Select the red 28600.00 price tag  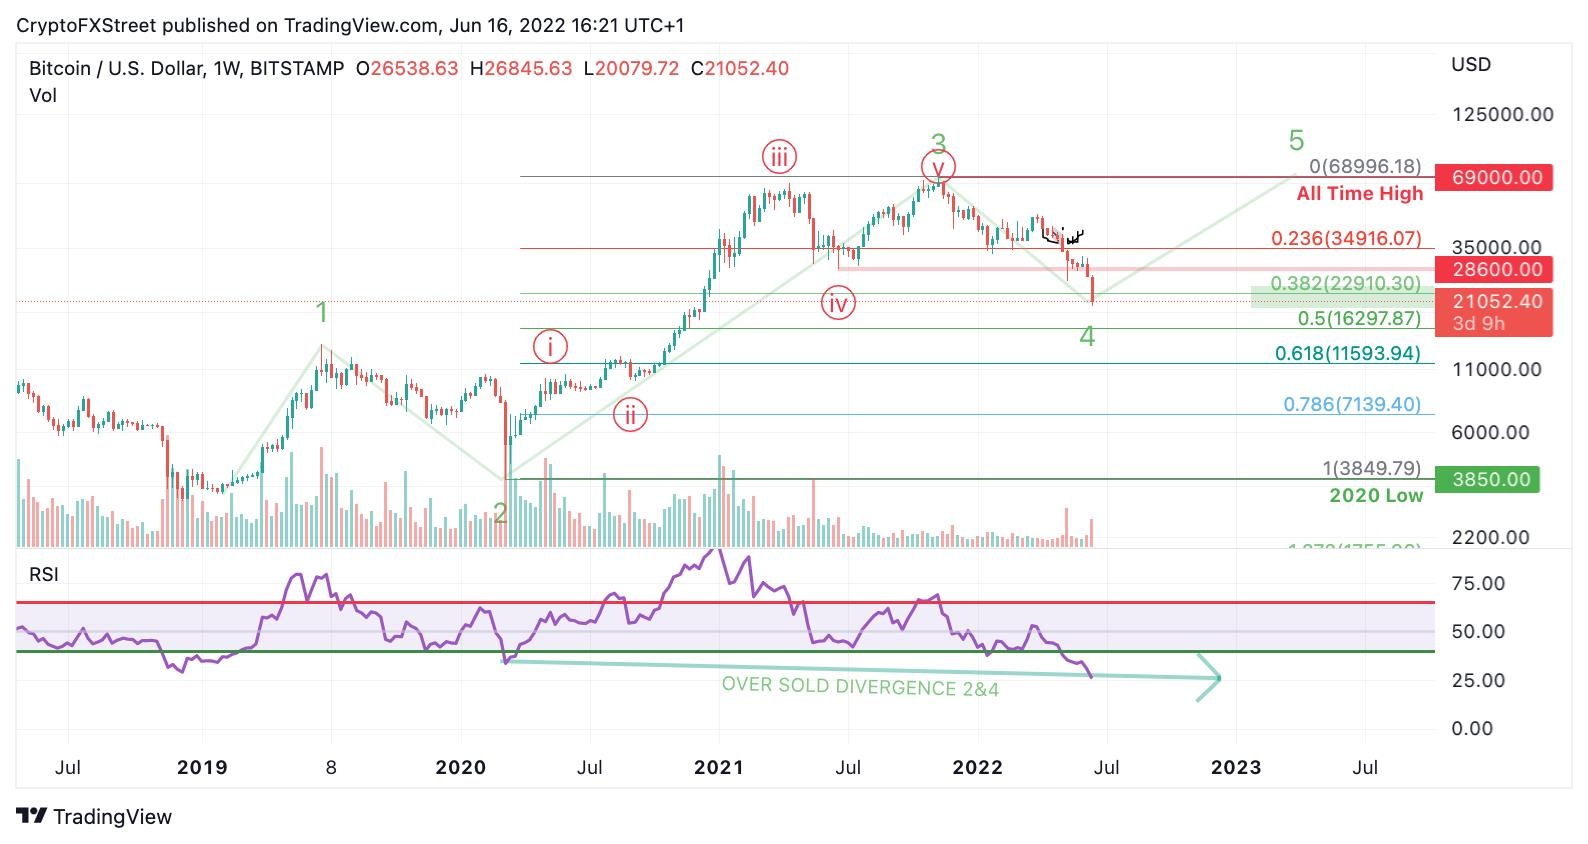click(x=1493, y=269)
